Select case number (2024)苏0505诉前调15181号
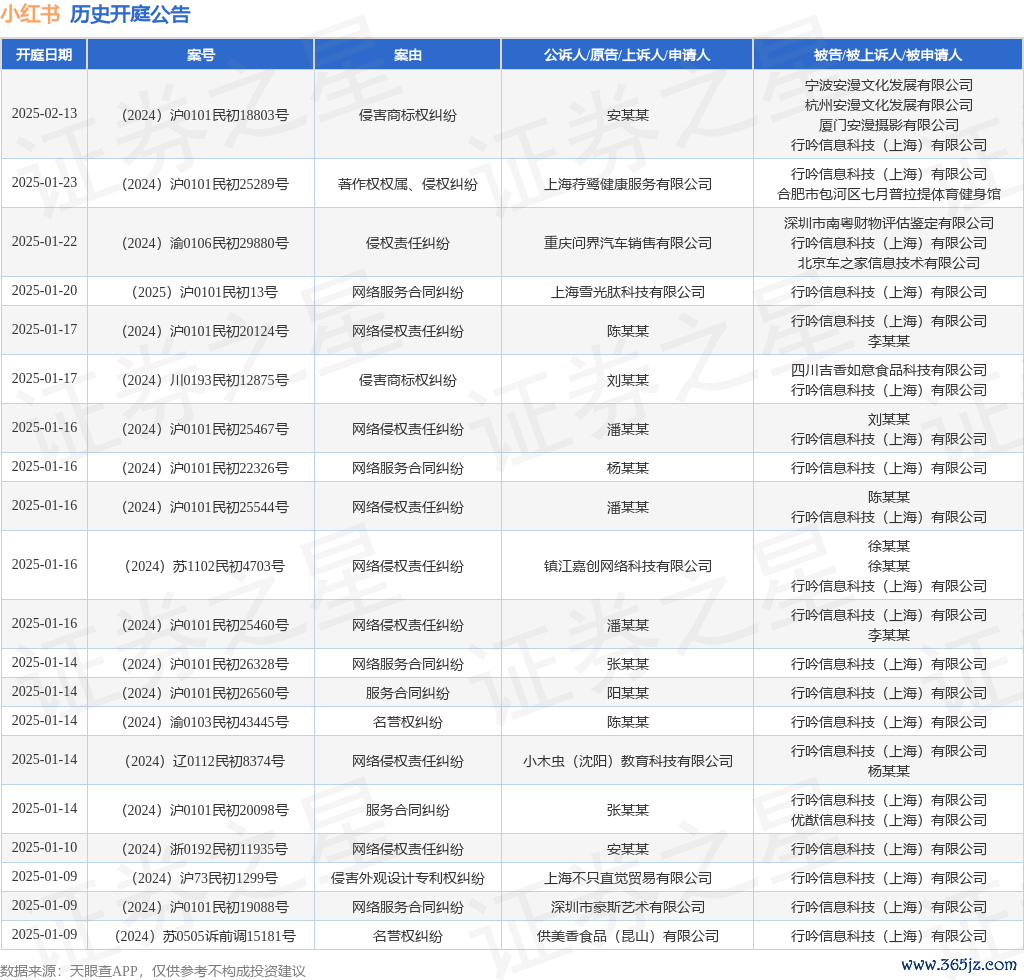 coord(204,936)
